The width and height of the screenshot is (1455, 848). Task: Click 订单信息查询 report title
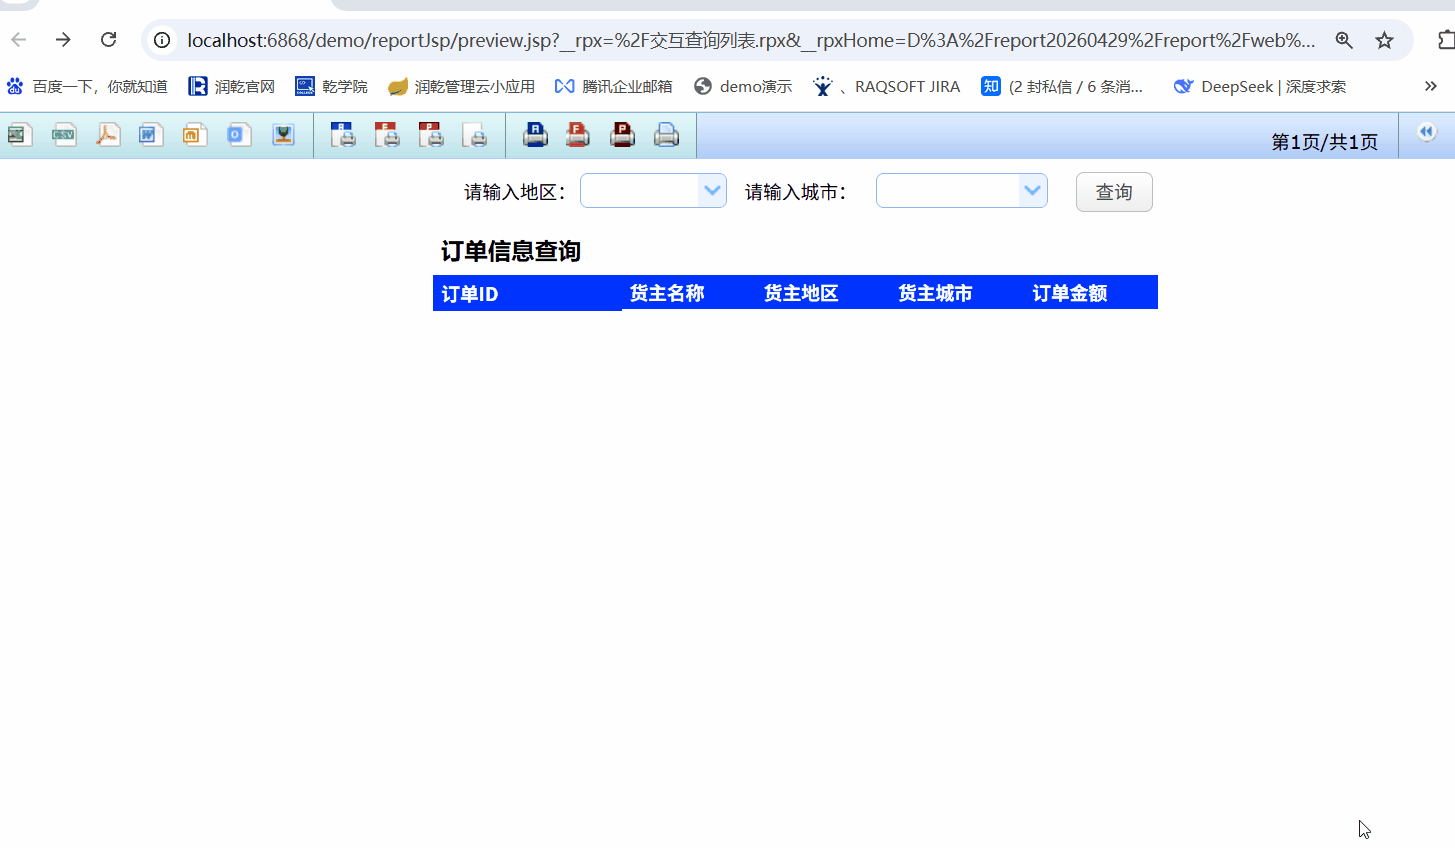tap(511, 251)
